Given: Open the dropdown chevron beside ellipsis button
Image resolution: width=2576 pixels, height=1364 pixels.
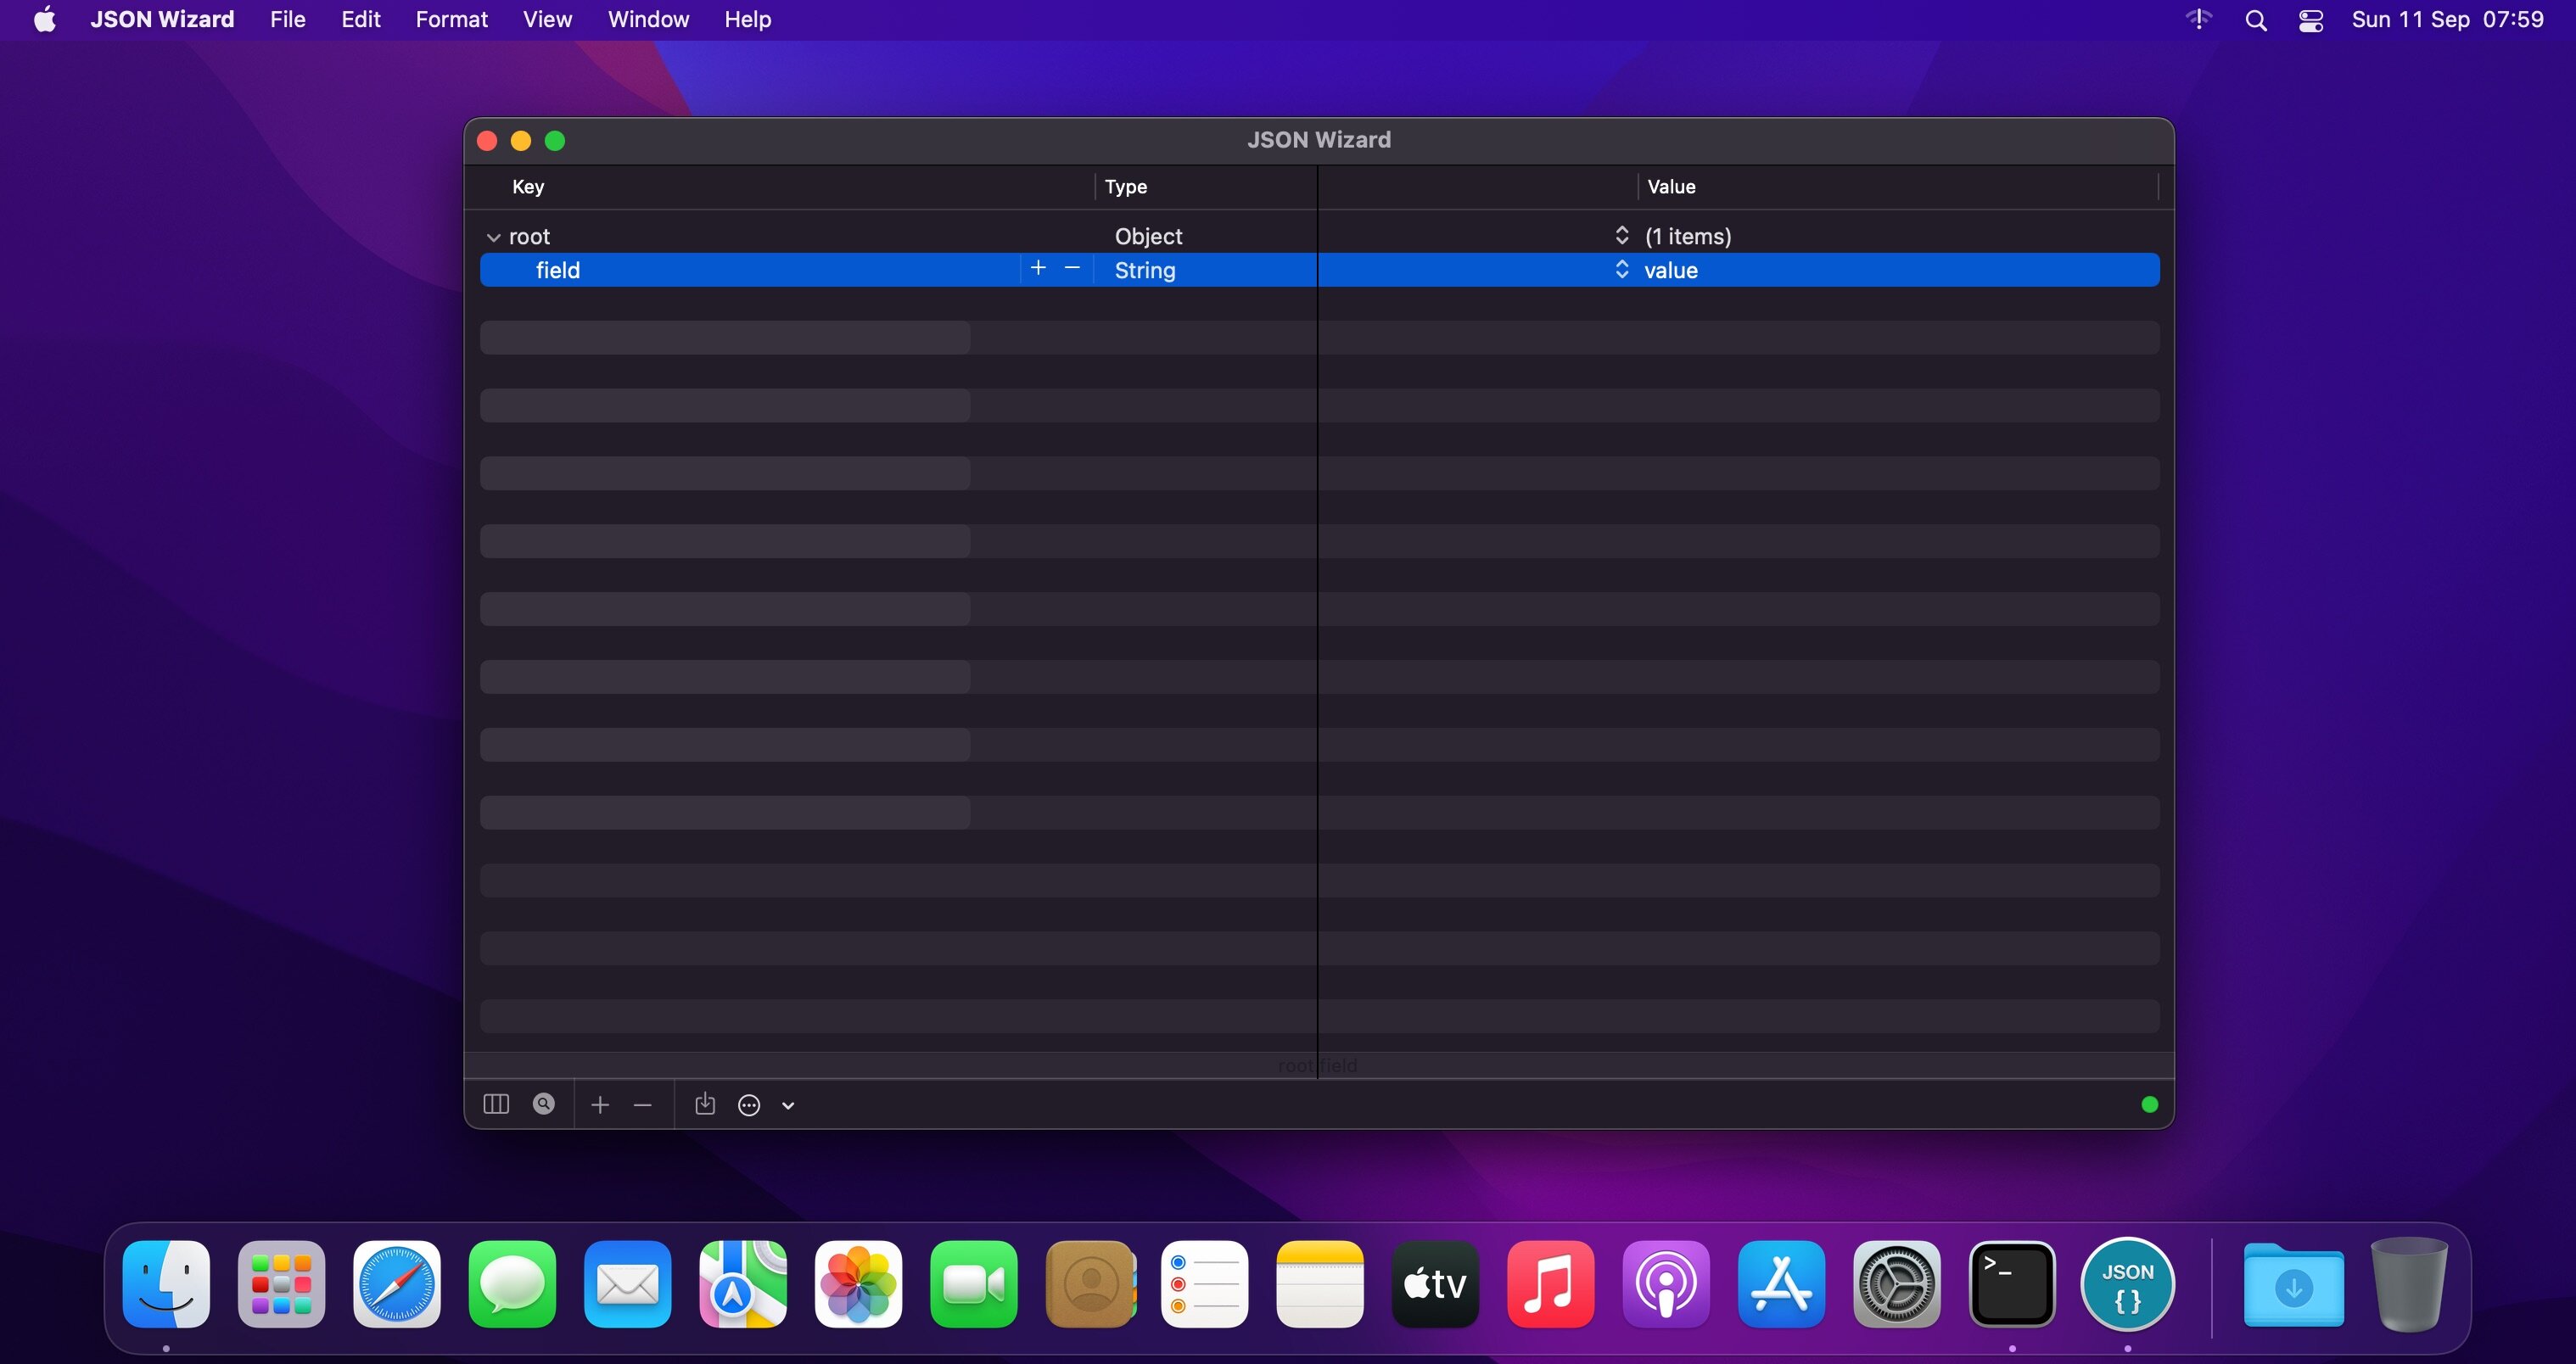Looking at the screenshot, I should [788, 1106].
